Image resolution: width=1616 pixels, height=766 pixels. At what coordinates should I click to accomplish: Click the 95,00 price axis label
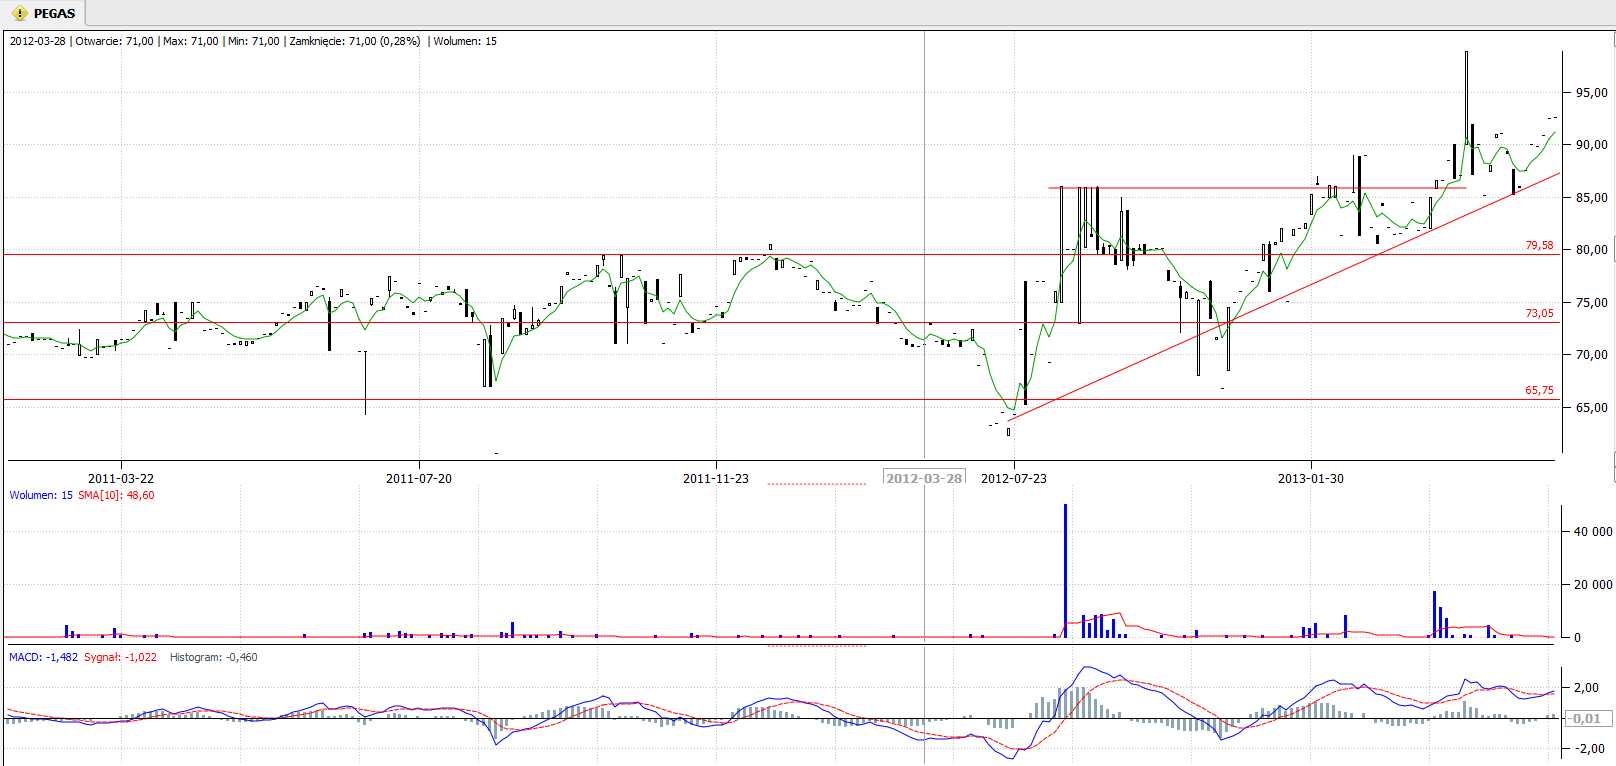tap(1592, 93)
